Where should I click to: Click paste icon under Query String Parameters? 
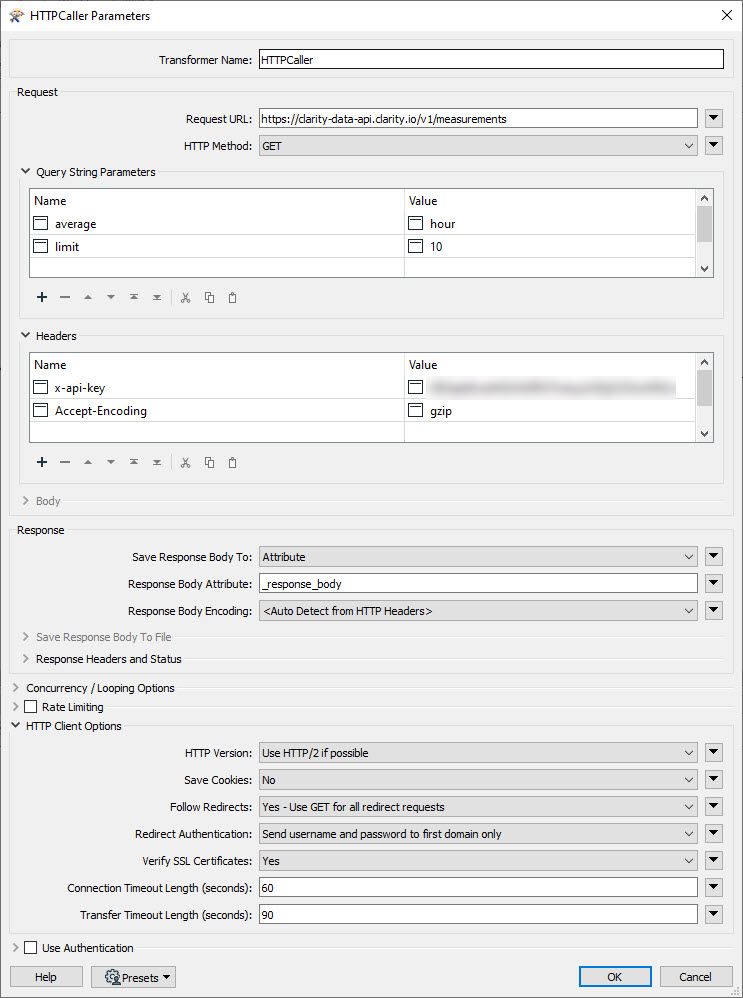233,297
